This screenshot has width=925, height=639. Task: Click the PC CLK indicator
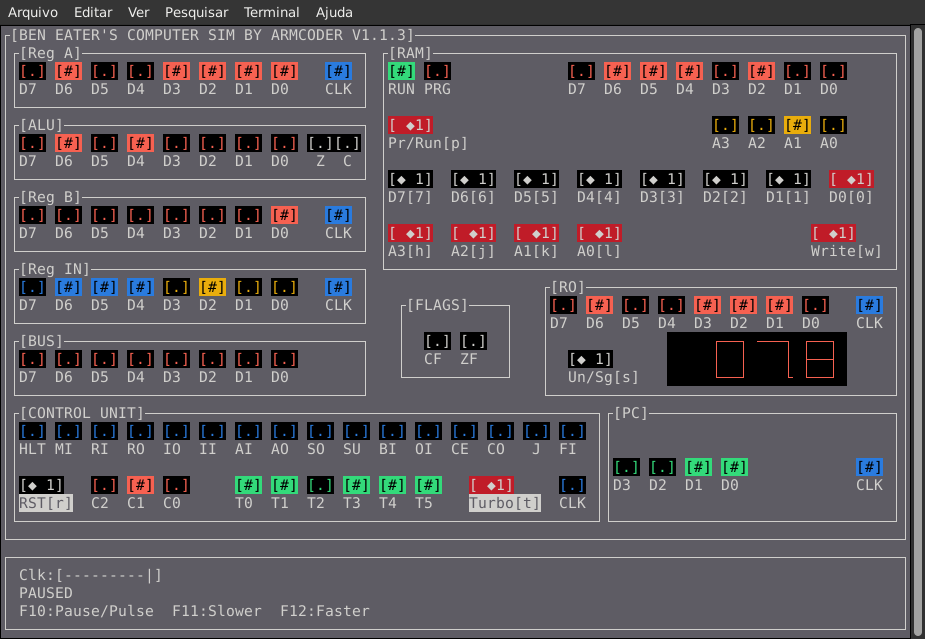[870, 467]
